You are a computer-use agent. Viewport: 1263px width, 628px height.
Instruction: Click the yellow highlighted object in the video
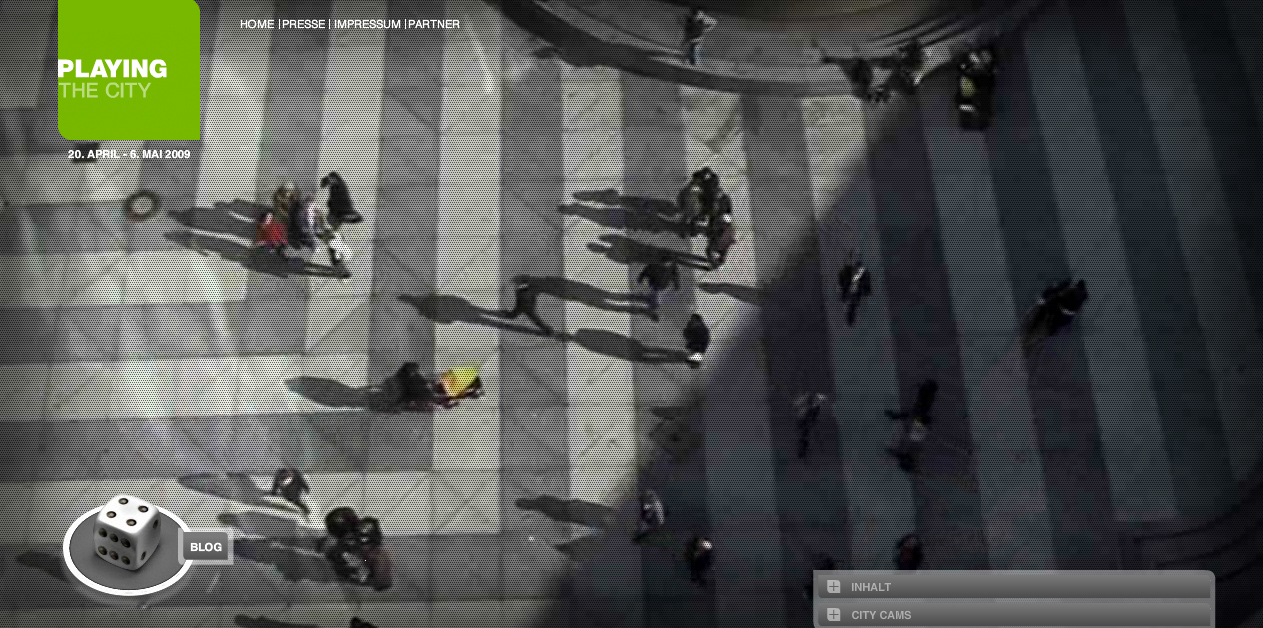(459, 381)
